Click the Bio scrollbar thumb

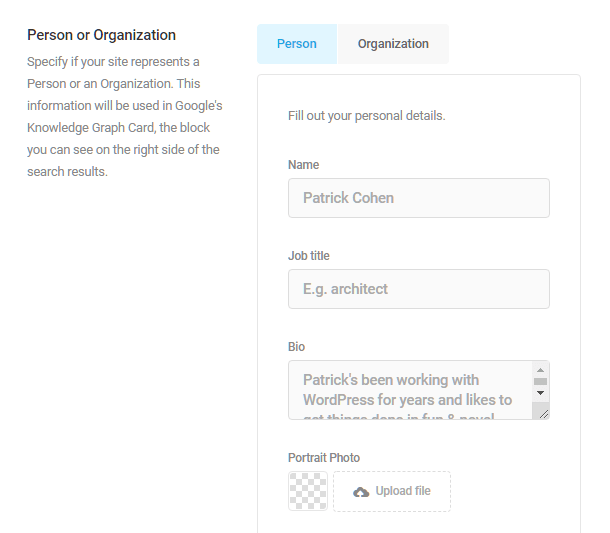(x=540, y=381)
